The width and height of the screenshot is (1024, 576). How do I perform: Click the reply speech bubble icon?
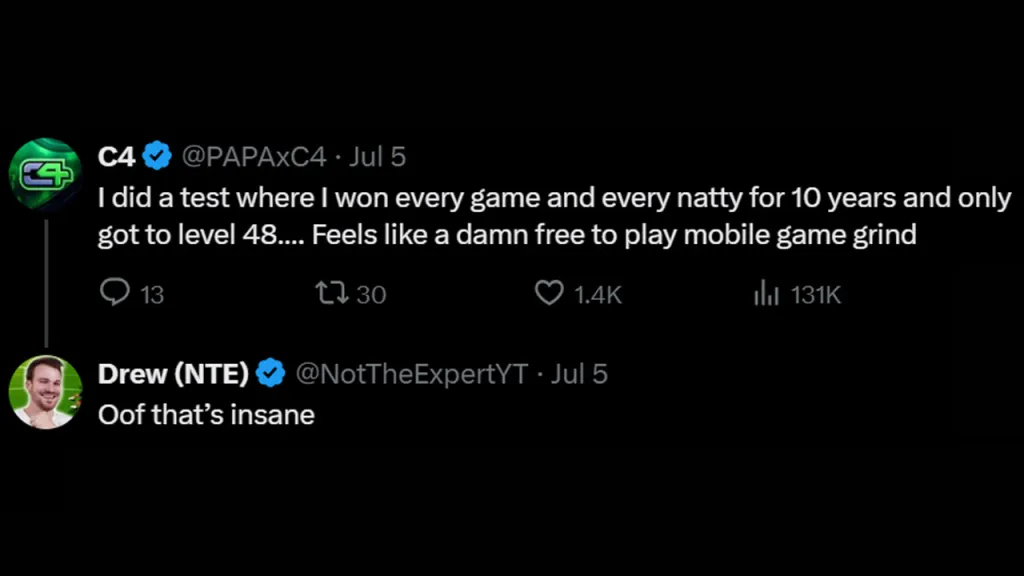click(115, 293)
